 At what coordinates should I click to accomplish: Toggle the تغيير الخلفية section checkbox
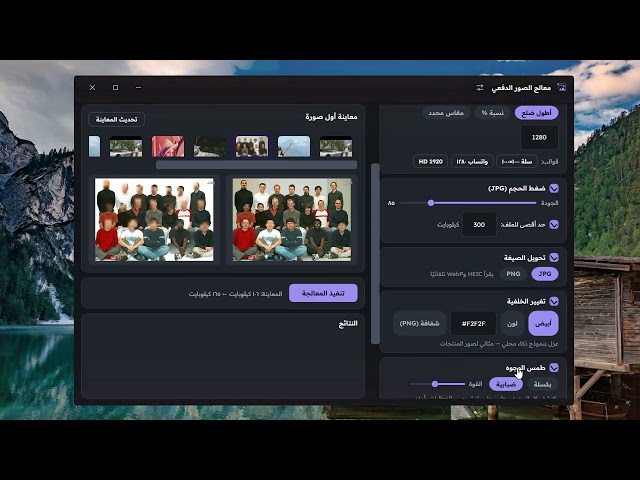coord(554,301)
